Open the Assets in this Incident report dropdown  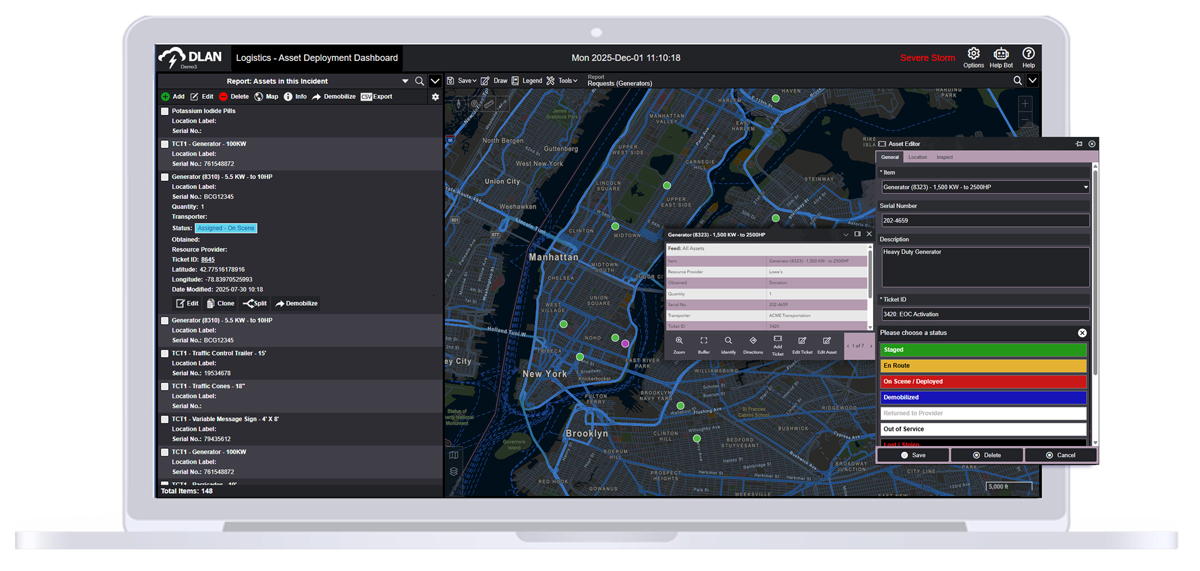coord(405,82)
